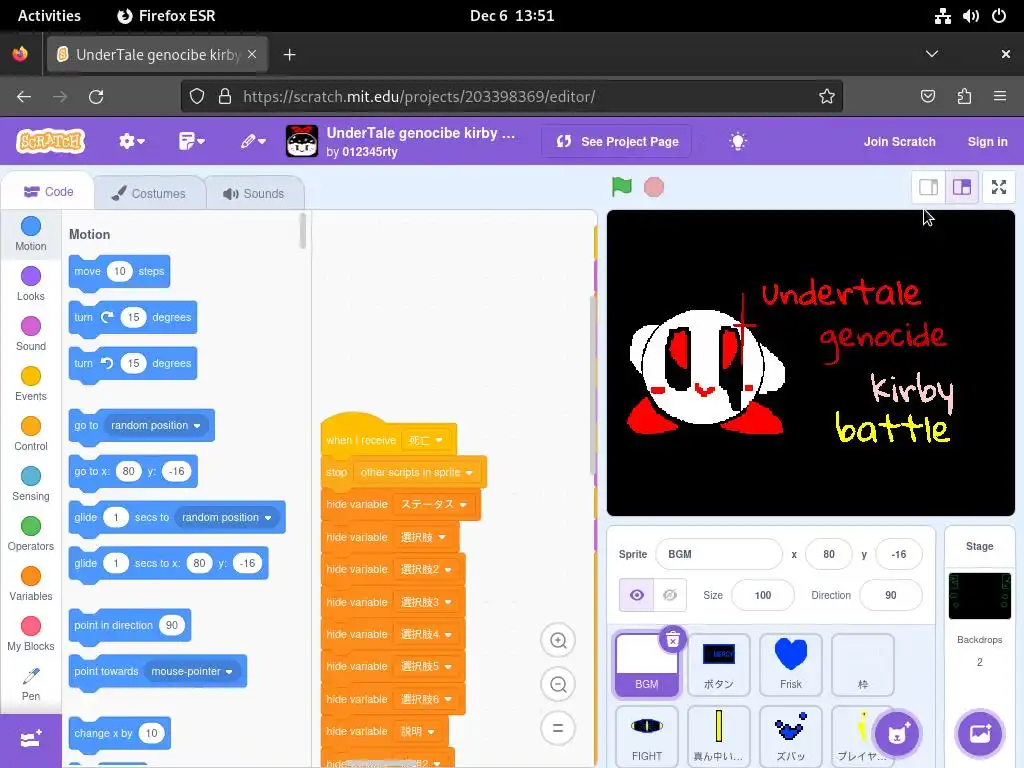Image resolution: width=1024 pixels, height=768 pixels.
Task: Select the Operators block category
Action: 31,534
